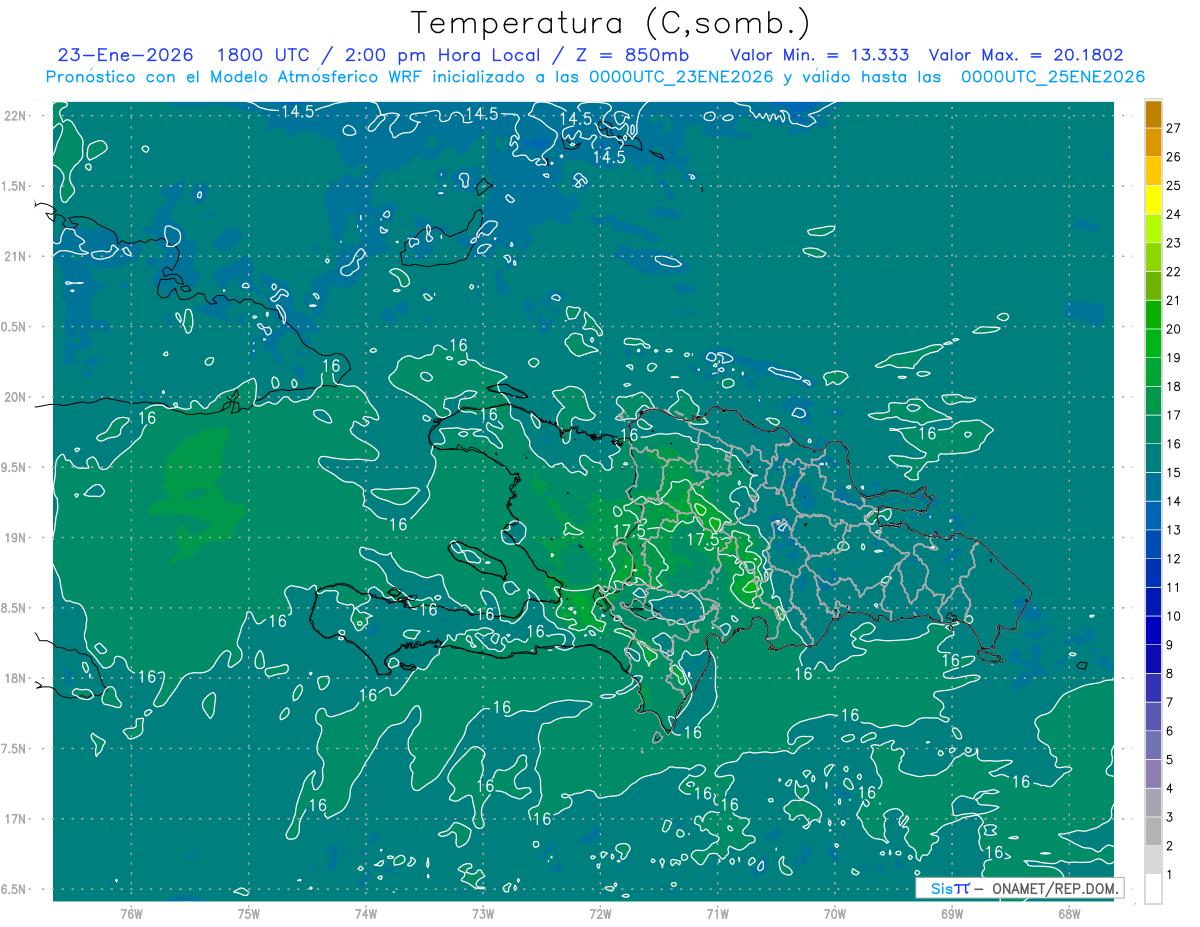The height and width of the screenshot is (927, 1200).
Task: Select the 'Valor Min. = 13.333' readout
Action: [x=819, y=55]
